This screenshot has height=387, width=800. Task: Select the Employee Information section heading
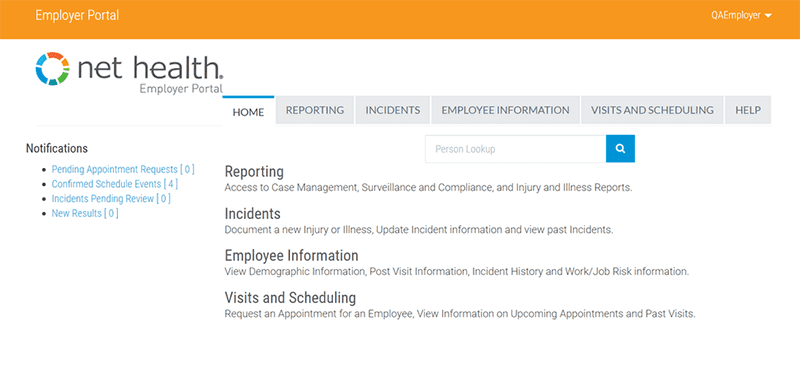point(291,255)
